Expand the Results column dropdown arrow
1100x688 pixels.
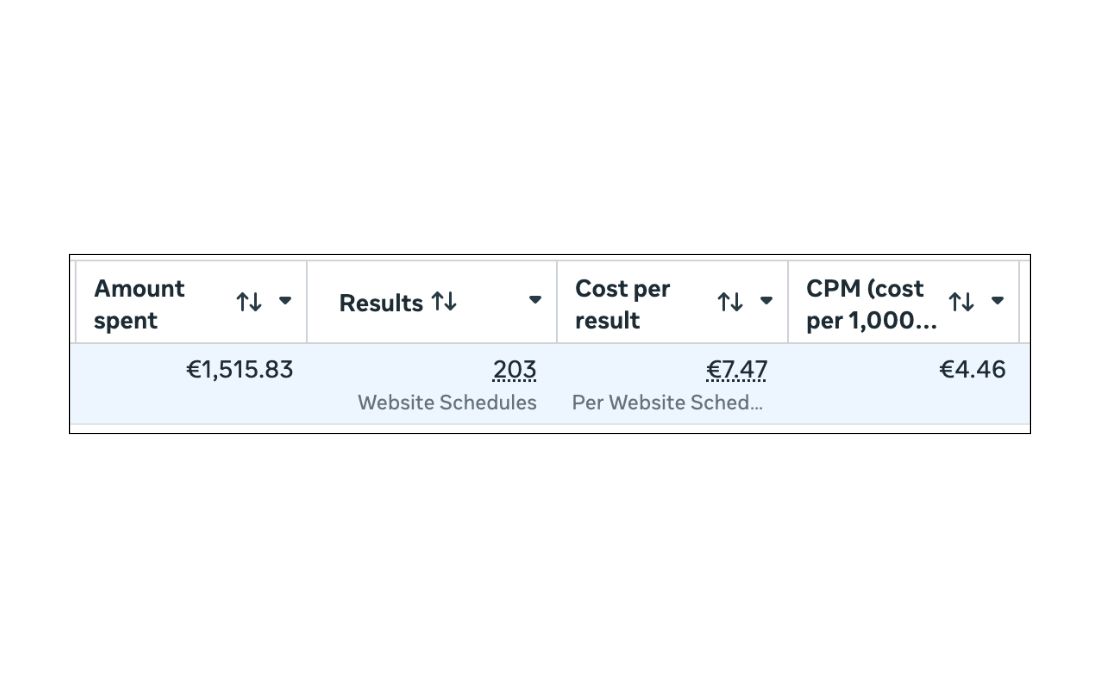(x=535, y=300)
